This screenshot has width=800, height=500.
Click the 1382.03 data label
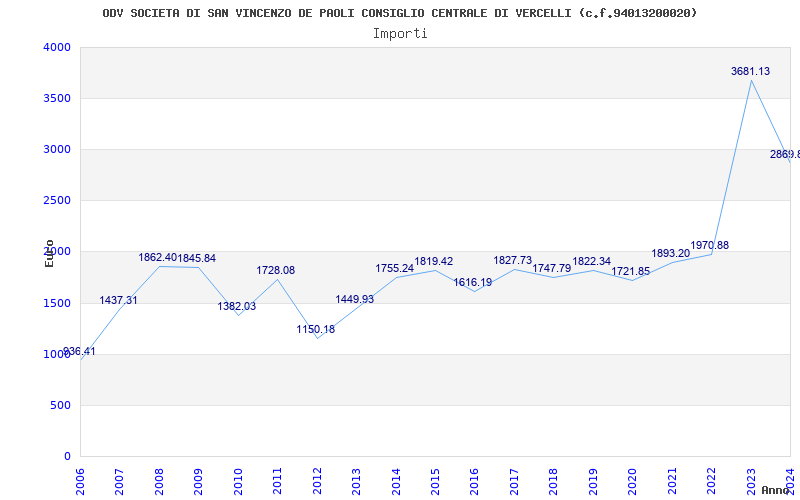(x=237, y=307)
